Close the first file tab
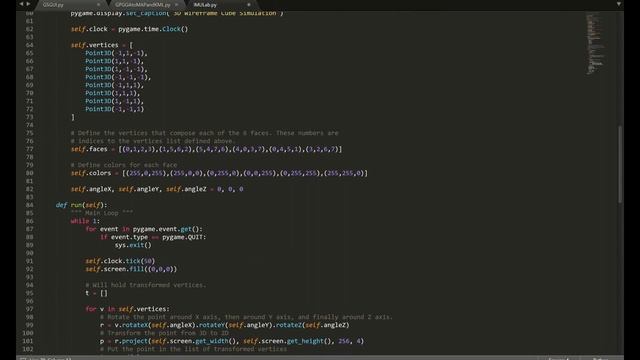640x360 pixels. (98, 5)
